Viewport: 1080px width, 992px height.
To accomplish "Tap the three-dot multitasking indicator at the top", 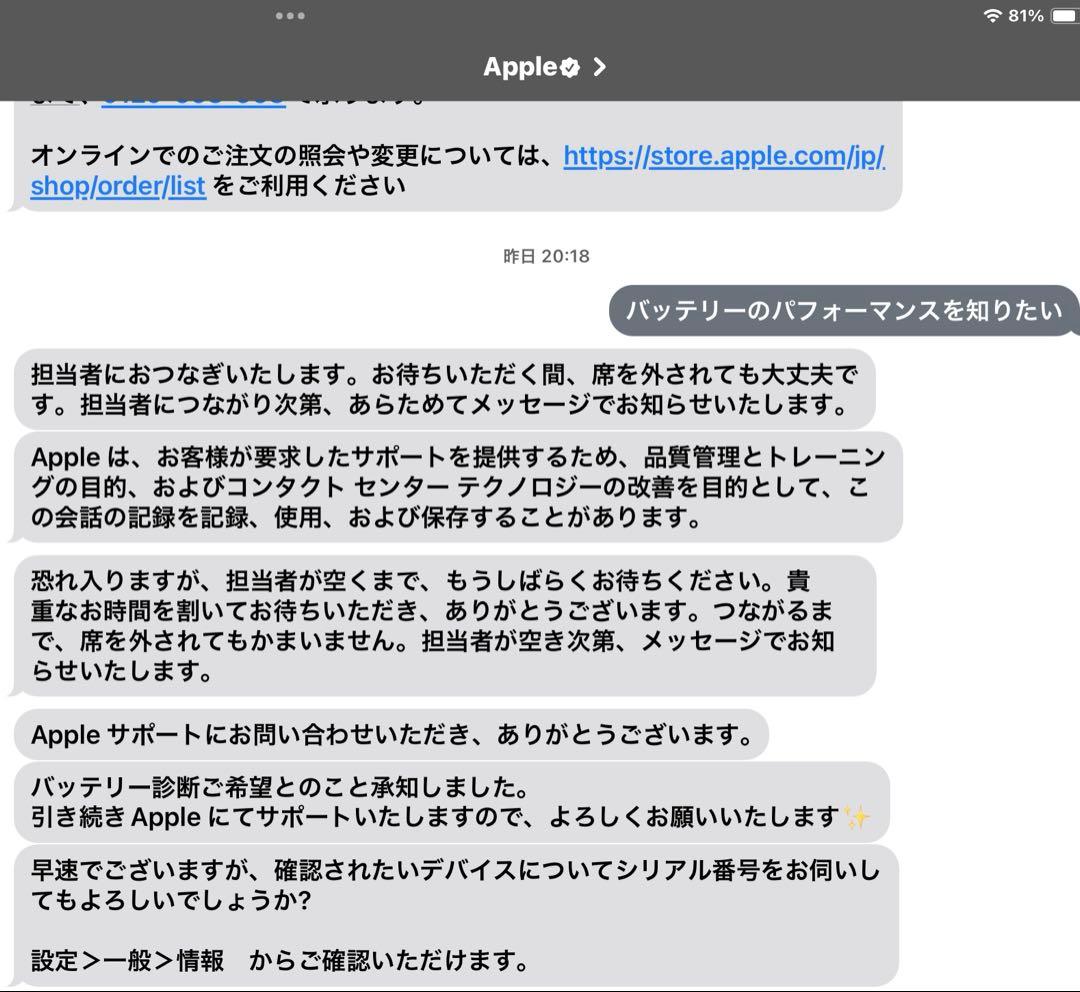I will [291, 15].
